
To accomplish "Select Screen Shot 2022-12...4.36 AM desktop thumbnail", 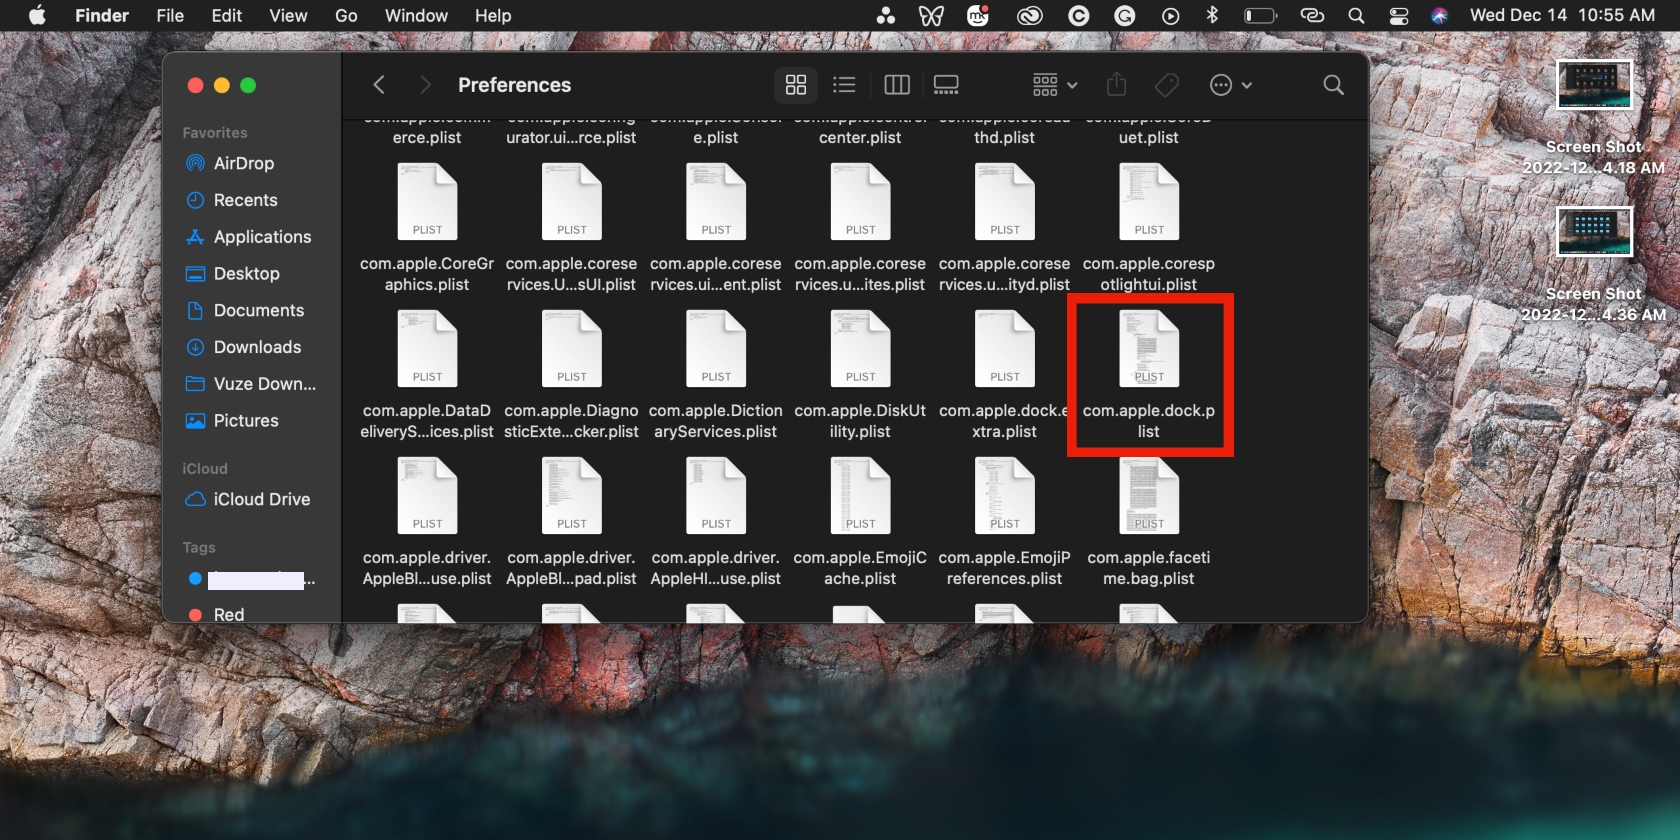I will [1594, 232].
